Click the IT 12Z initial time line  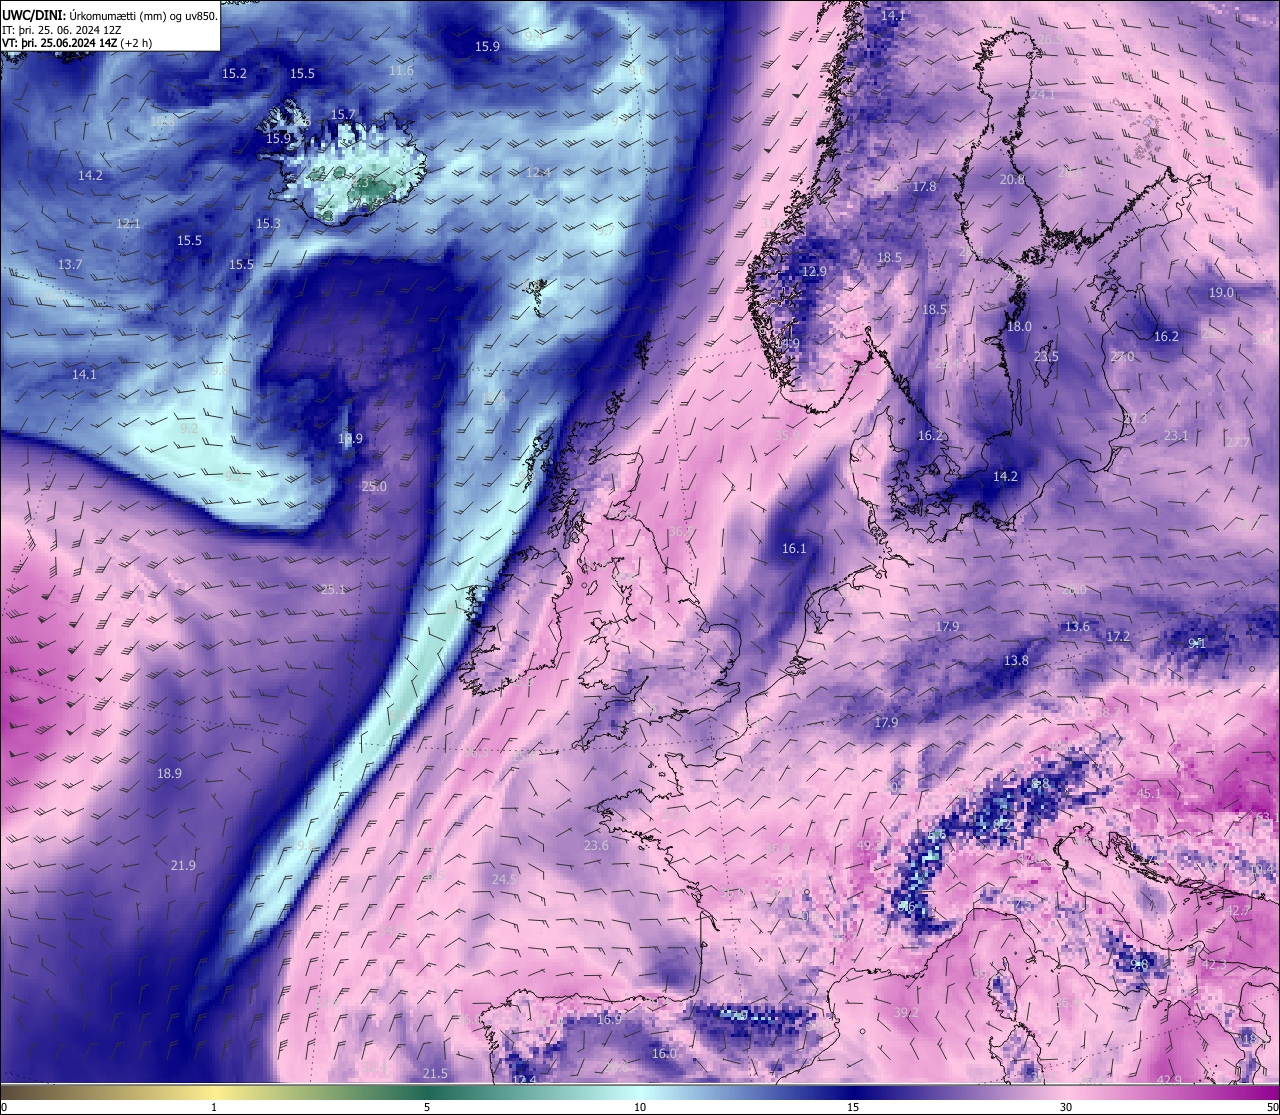tap(62, 29)
